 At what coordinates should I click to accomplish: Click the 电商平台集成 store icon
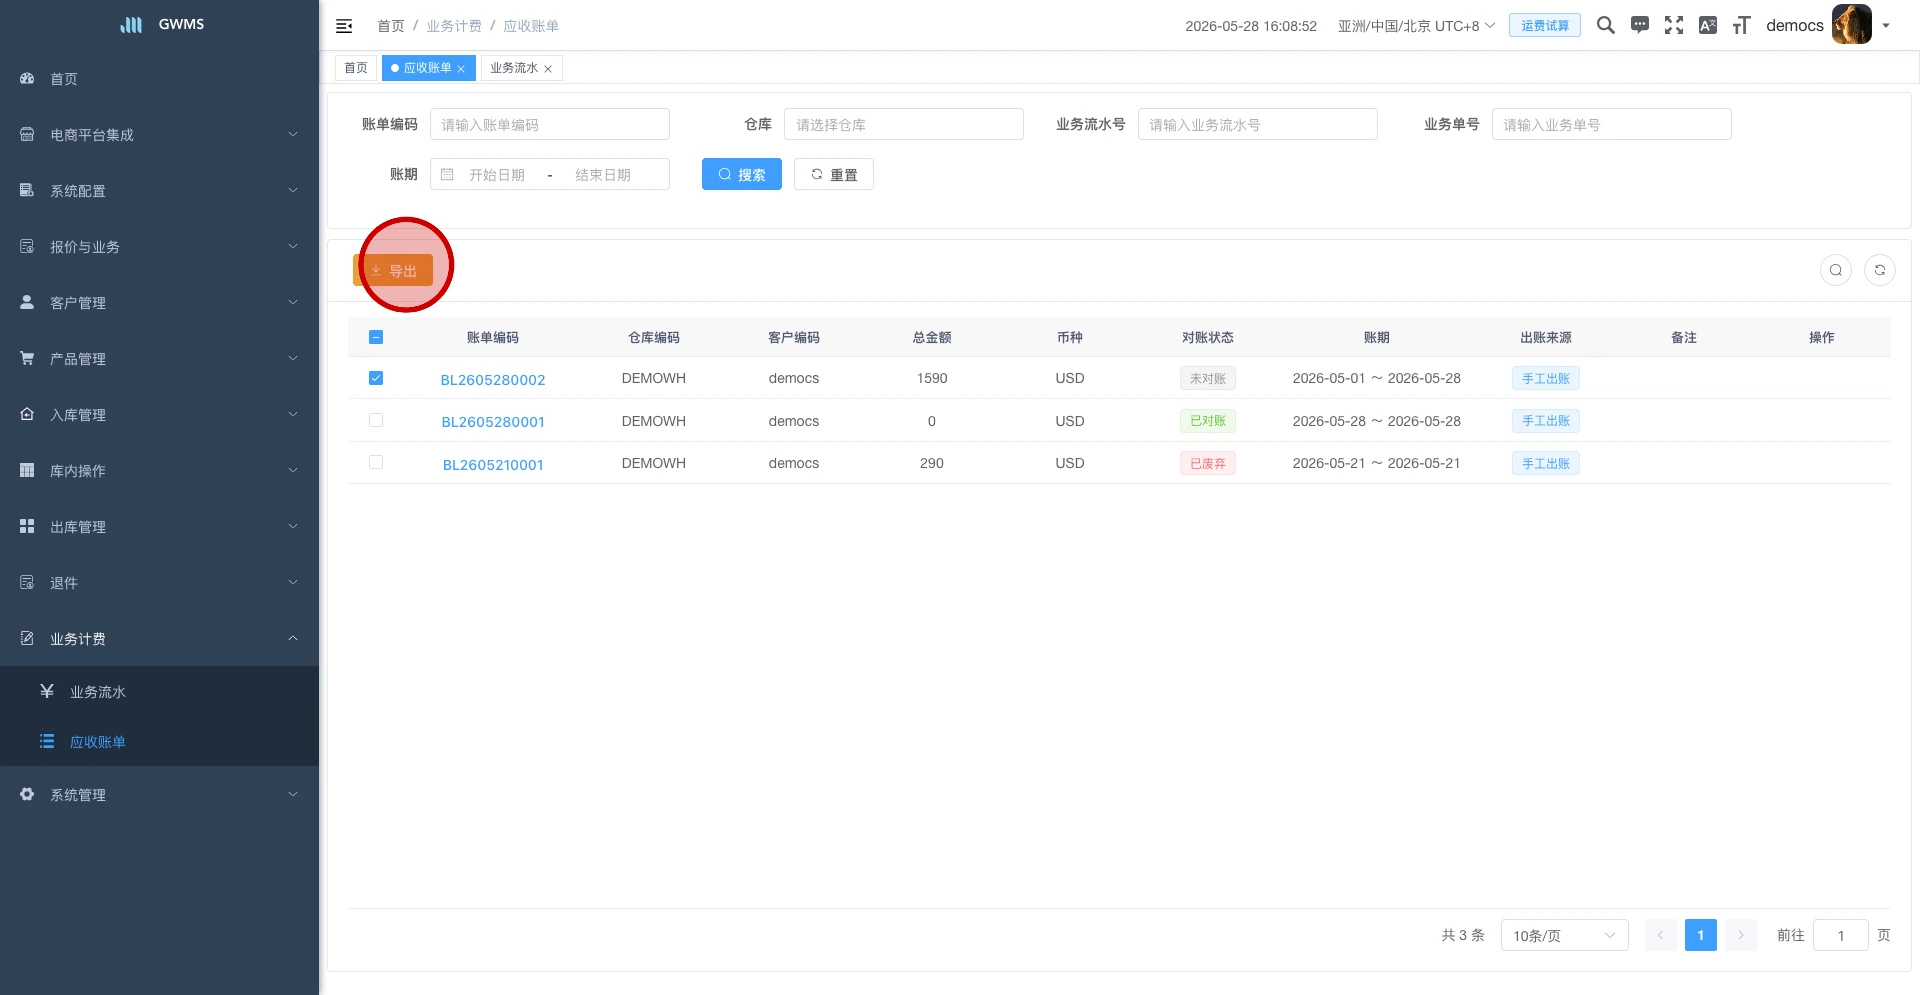point(27,134)
